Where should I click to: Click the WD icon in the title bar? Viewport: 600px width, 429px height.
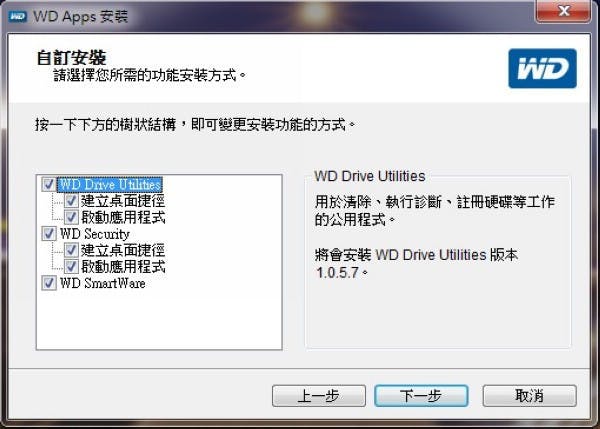pyautogui.click(x=17, y=16)
